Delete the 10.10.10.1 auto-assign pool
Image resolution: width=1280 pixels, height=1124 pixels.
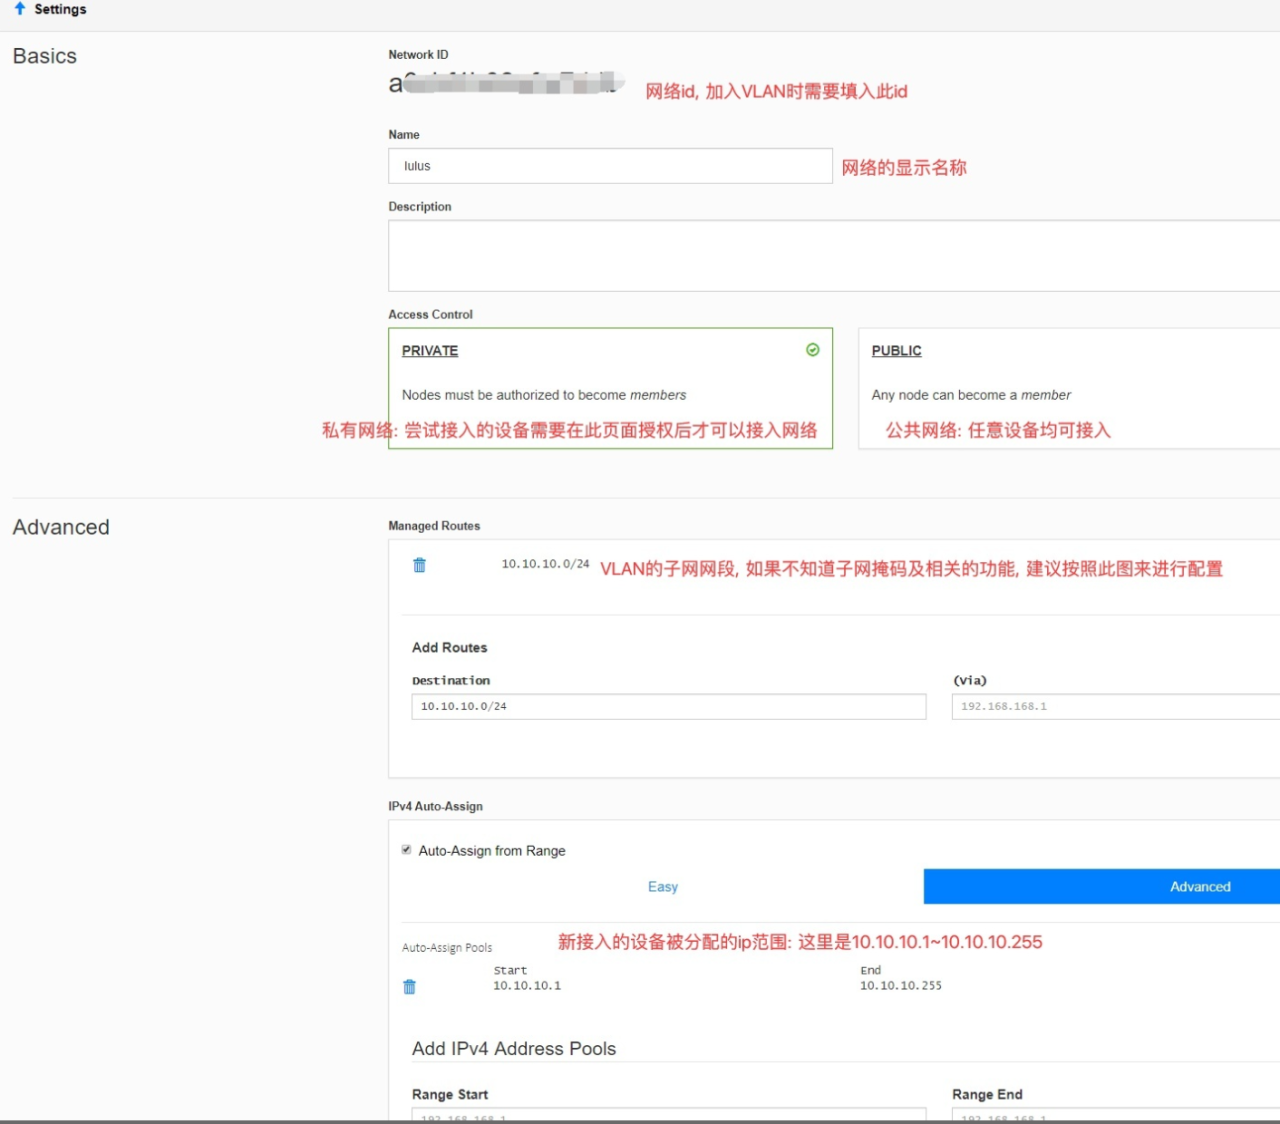click(409, 987)
